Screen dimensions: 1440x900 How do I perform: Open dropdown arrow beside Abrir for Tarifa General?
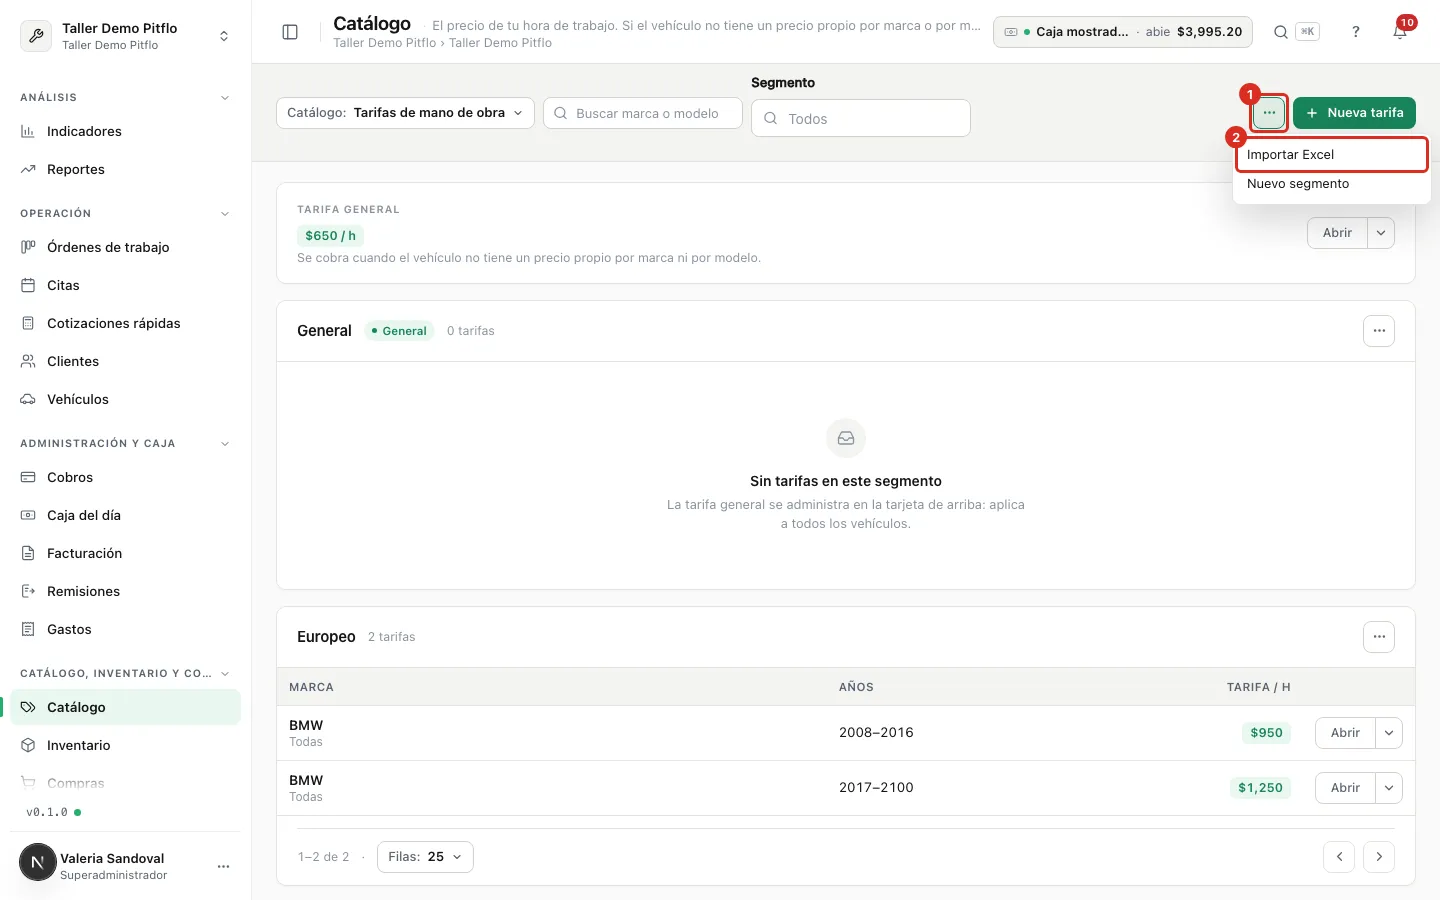(x=1381, y=233)
